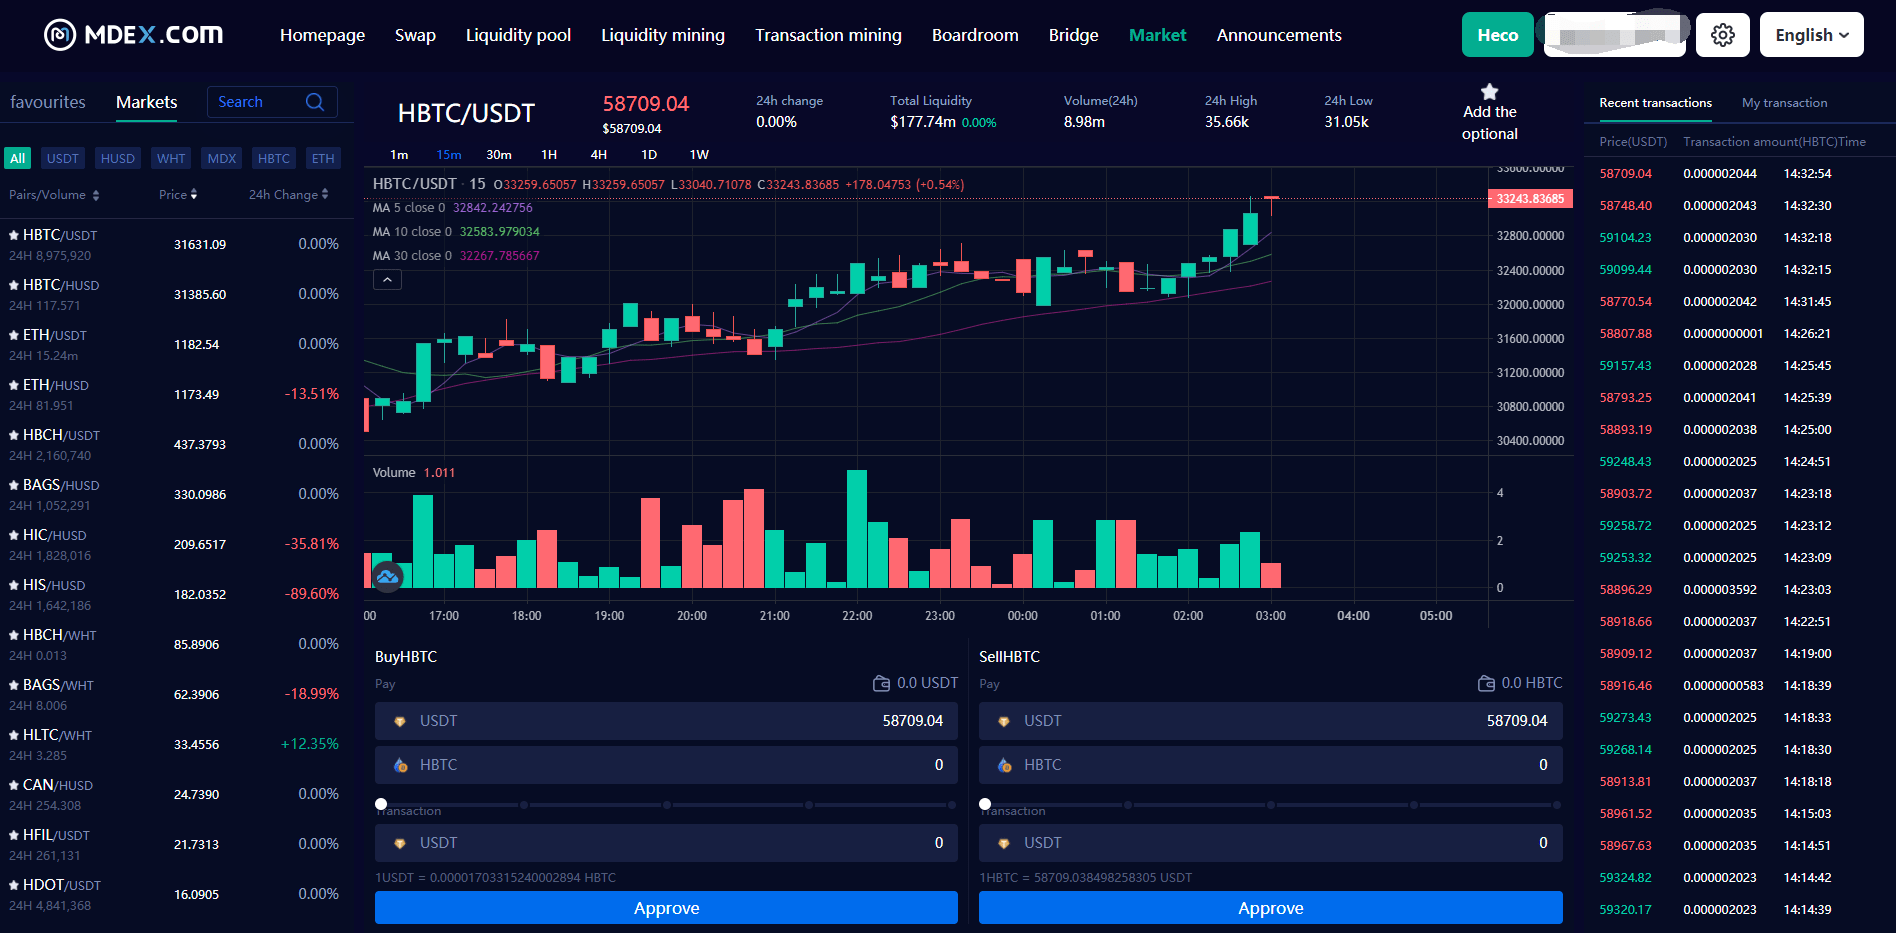Click the Buy slider midpoint marker
The image size is (1896, 933).
pos(666,804)
